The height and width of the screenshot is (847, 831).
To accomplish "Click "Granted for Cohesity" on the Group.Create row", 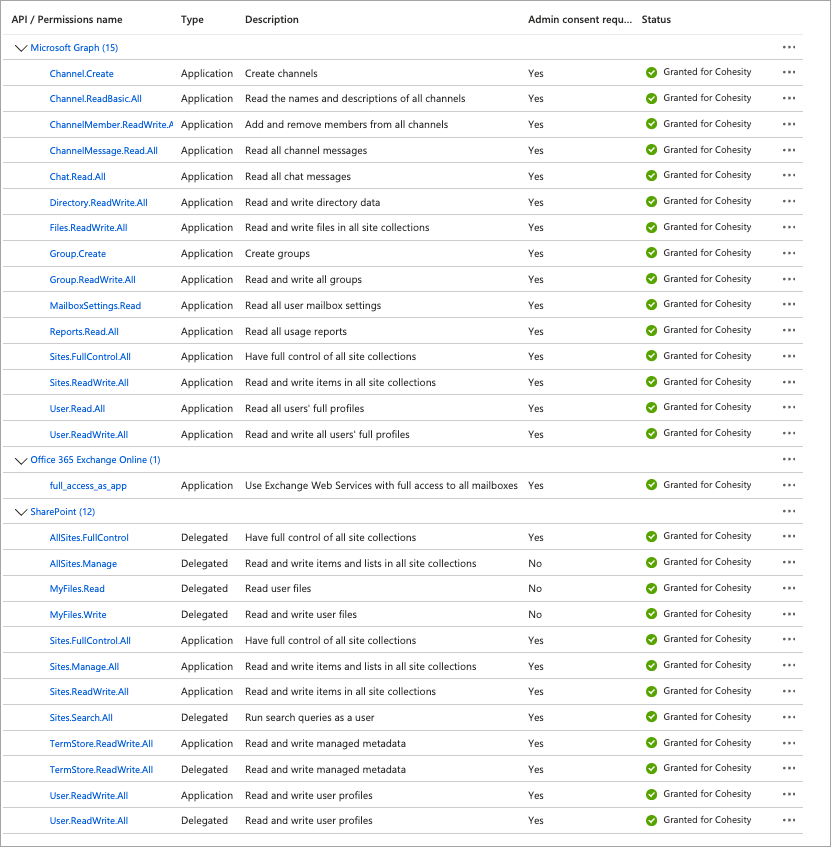I will [707, 253].
